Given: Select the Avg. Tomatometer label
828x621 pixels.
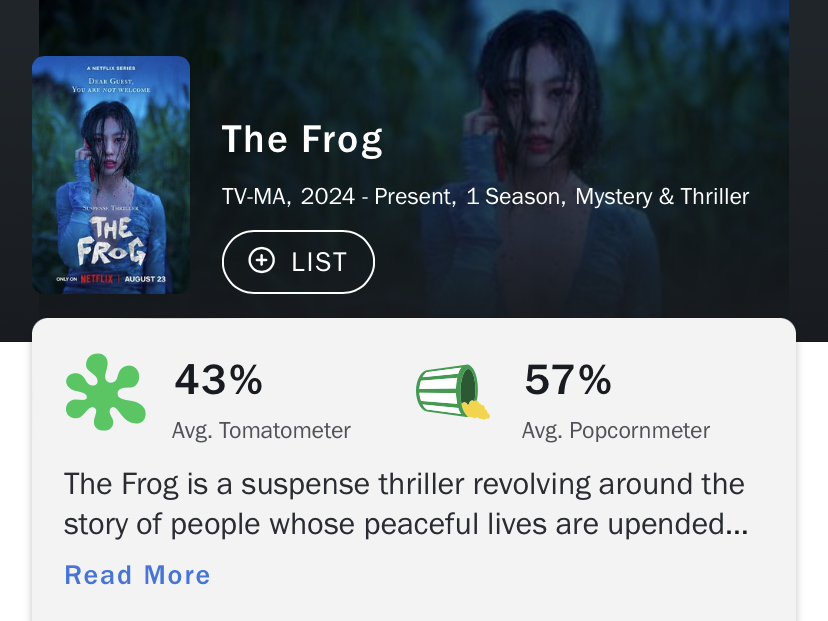Looking at the screenshot, I should [261, 431].
